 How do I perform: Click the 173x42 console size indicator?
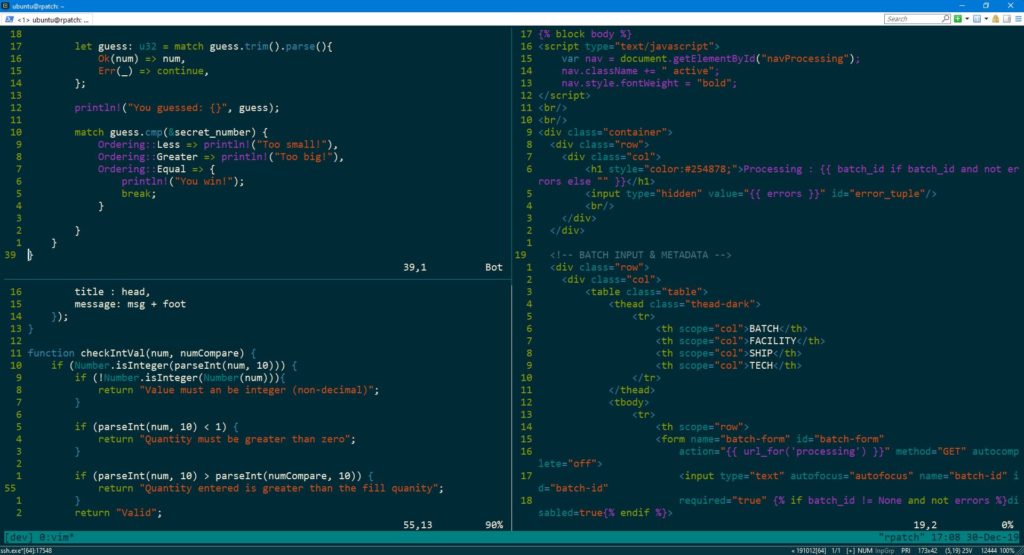click(933, 550)
